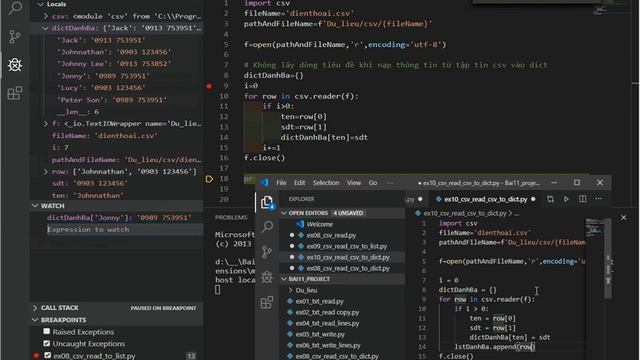Open ex05_txt_write.py file
Screen dimensions: 640x360
tap(320, 334)
